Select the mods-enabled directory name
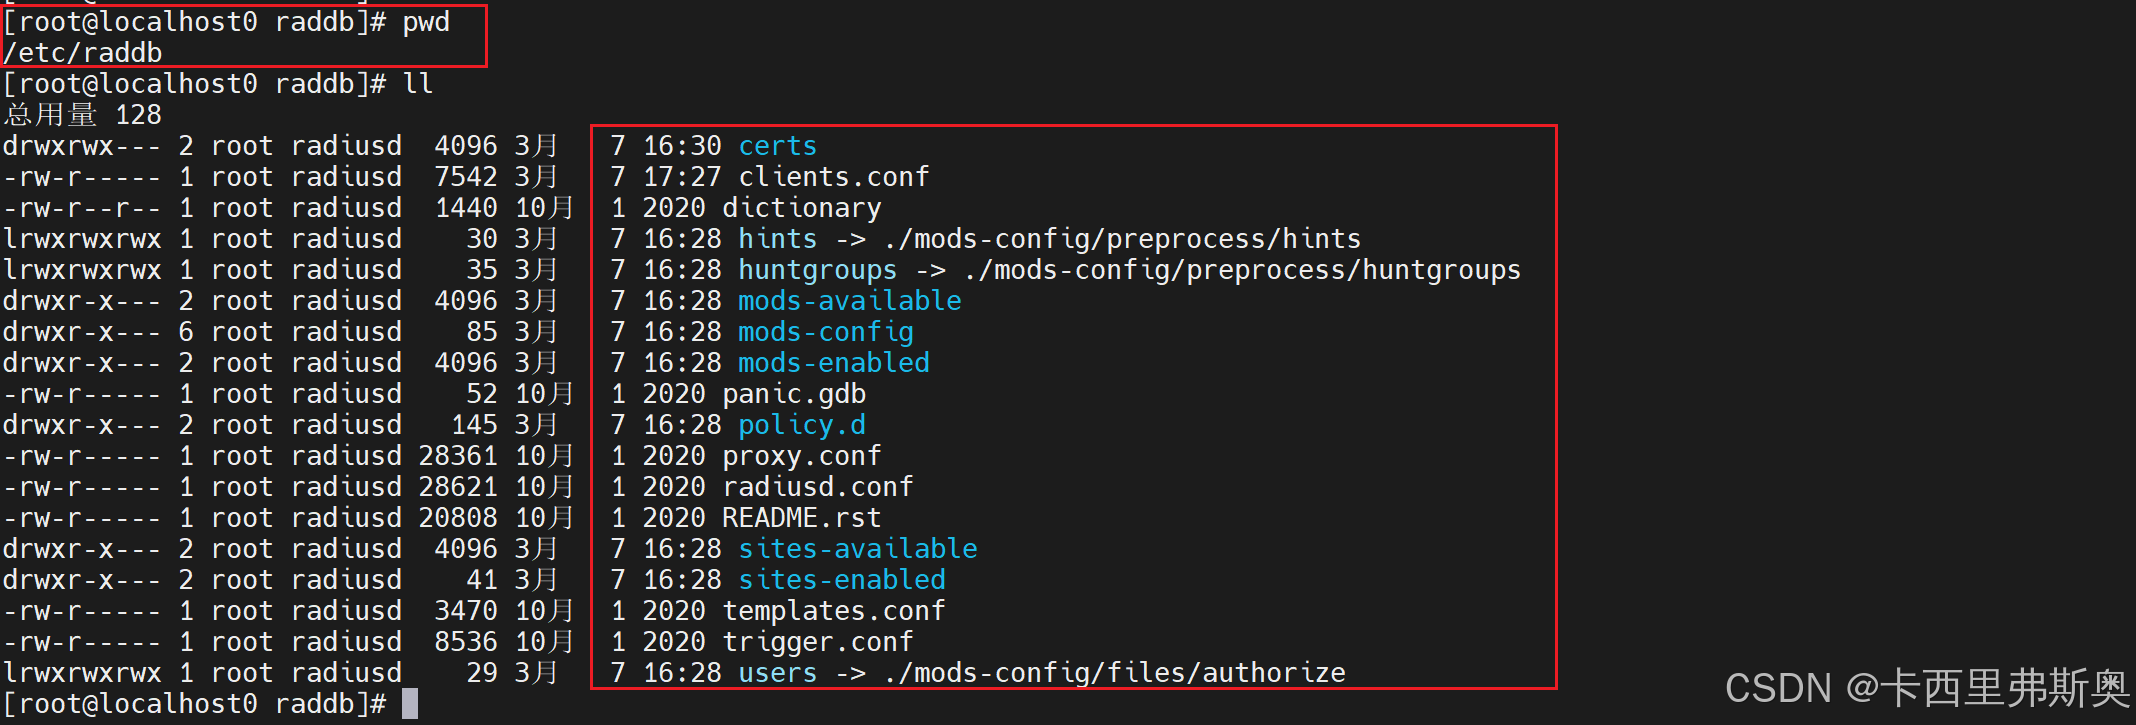Screen dimensions: 2136x725 pos(833,363)
